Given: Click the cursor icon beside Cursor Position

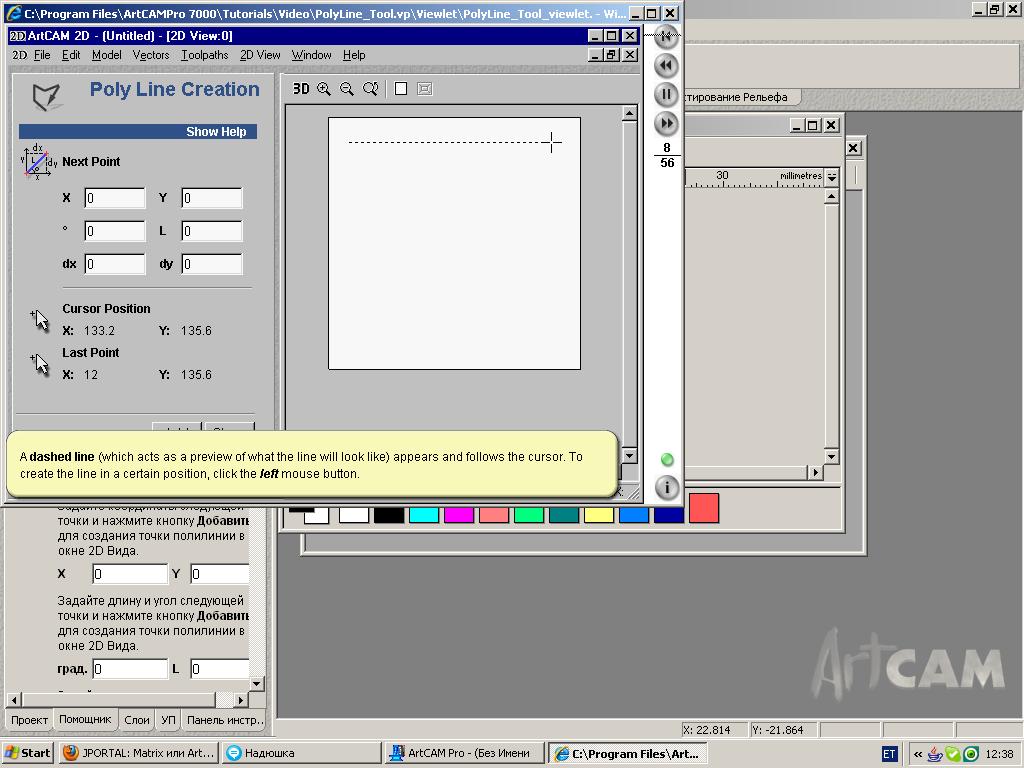Looking at the screenshot, I should click(x=39, y=320).
